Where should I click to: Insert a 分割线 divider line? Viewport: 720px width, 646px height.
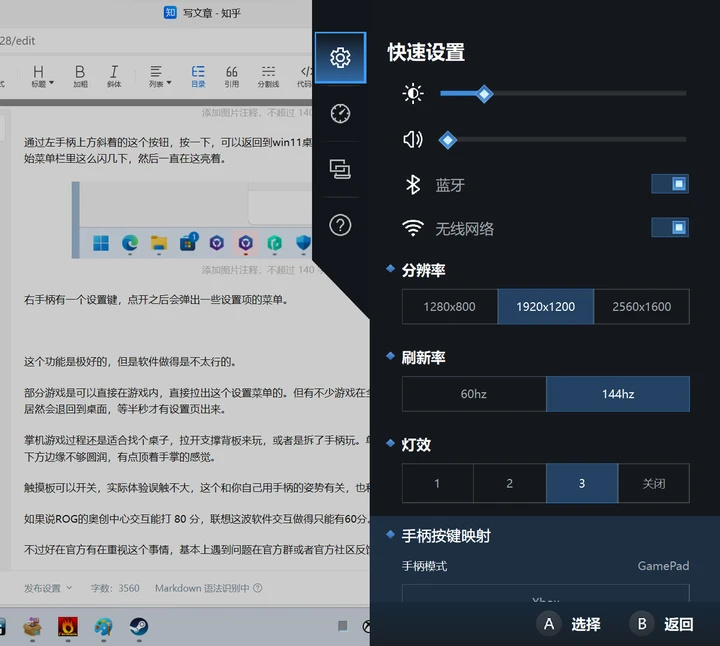click(x=268, y=76)
